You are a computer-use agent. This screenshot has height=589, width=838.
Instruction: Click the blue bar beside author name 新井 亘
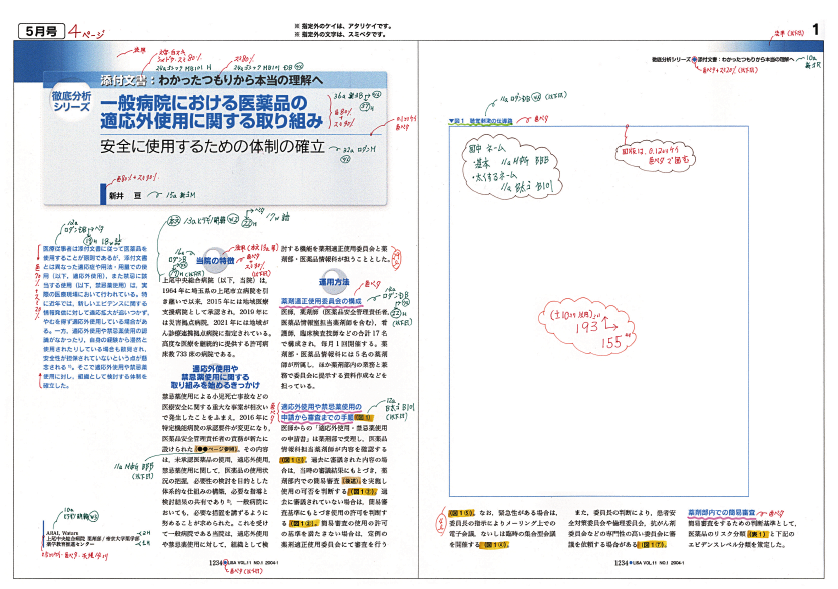102,191
